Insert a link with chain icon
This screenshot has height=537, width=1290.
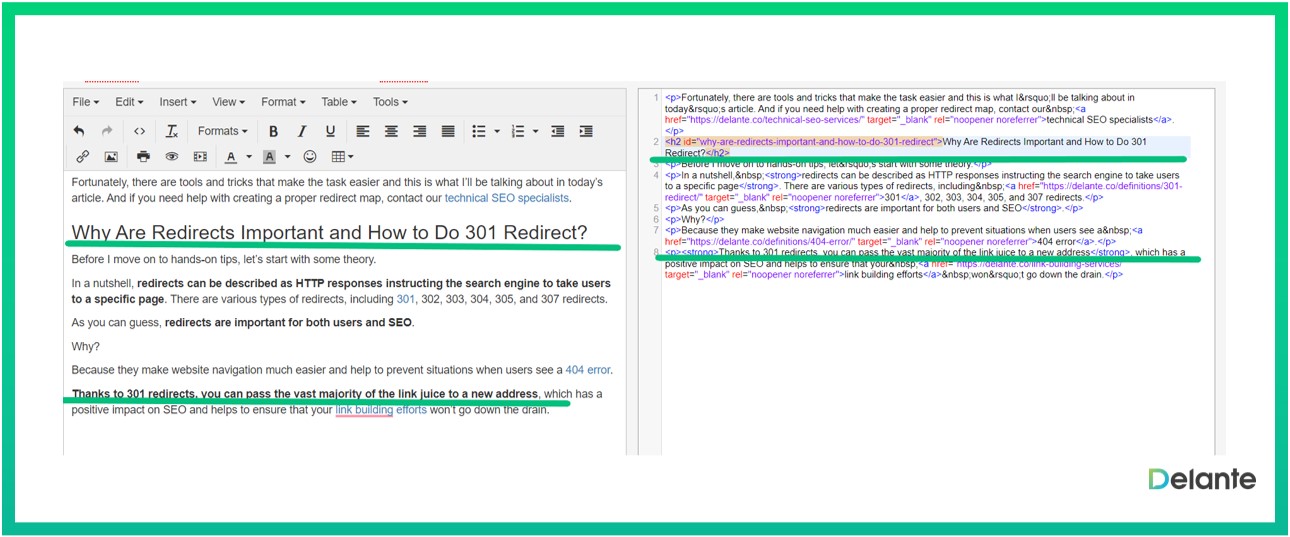point(82,157)
